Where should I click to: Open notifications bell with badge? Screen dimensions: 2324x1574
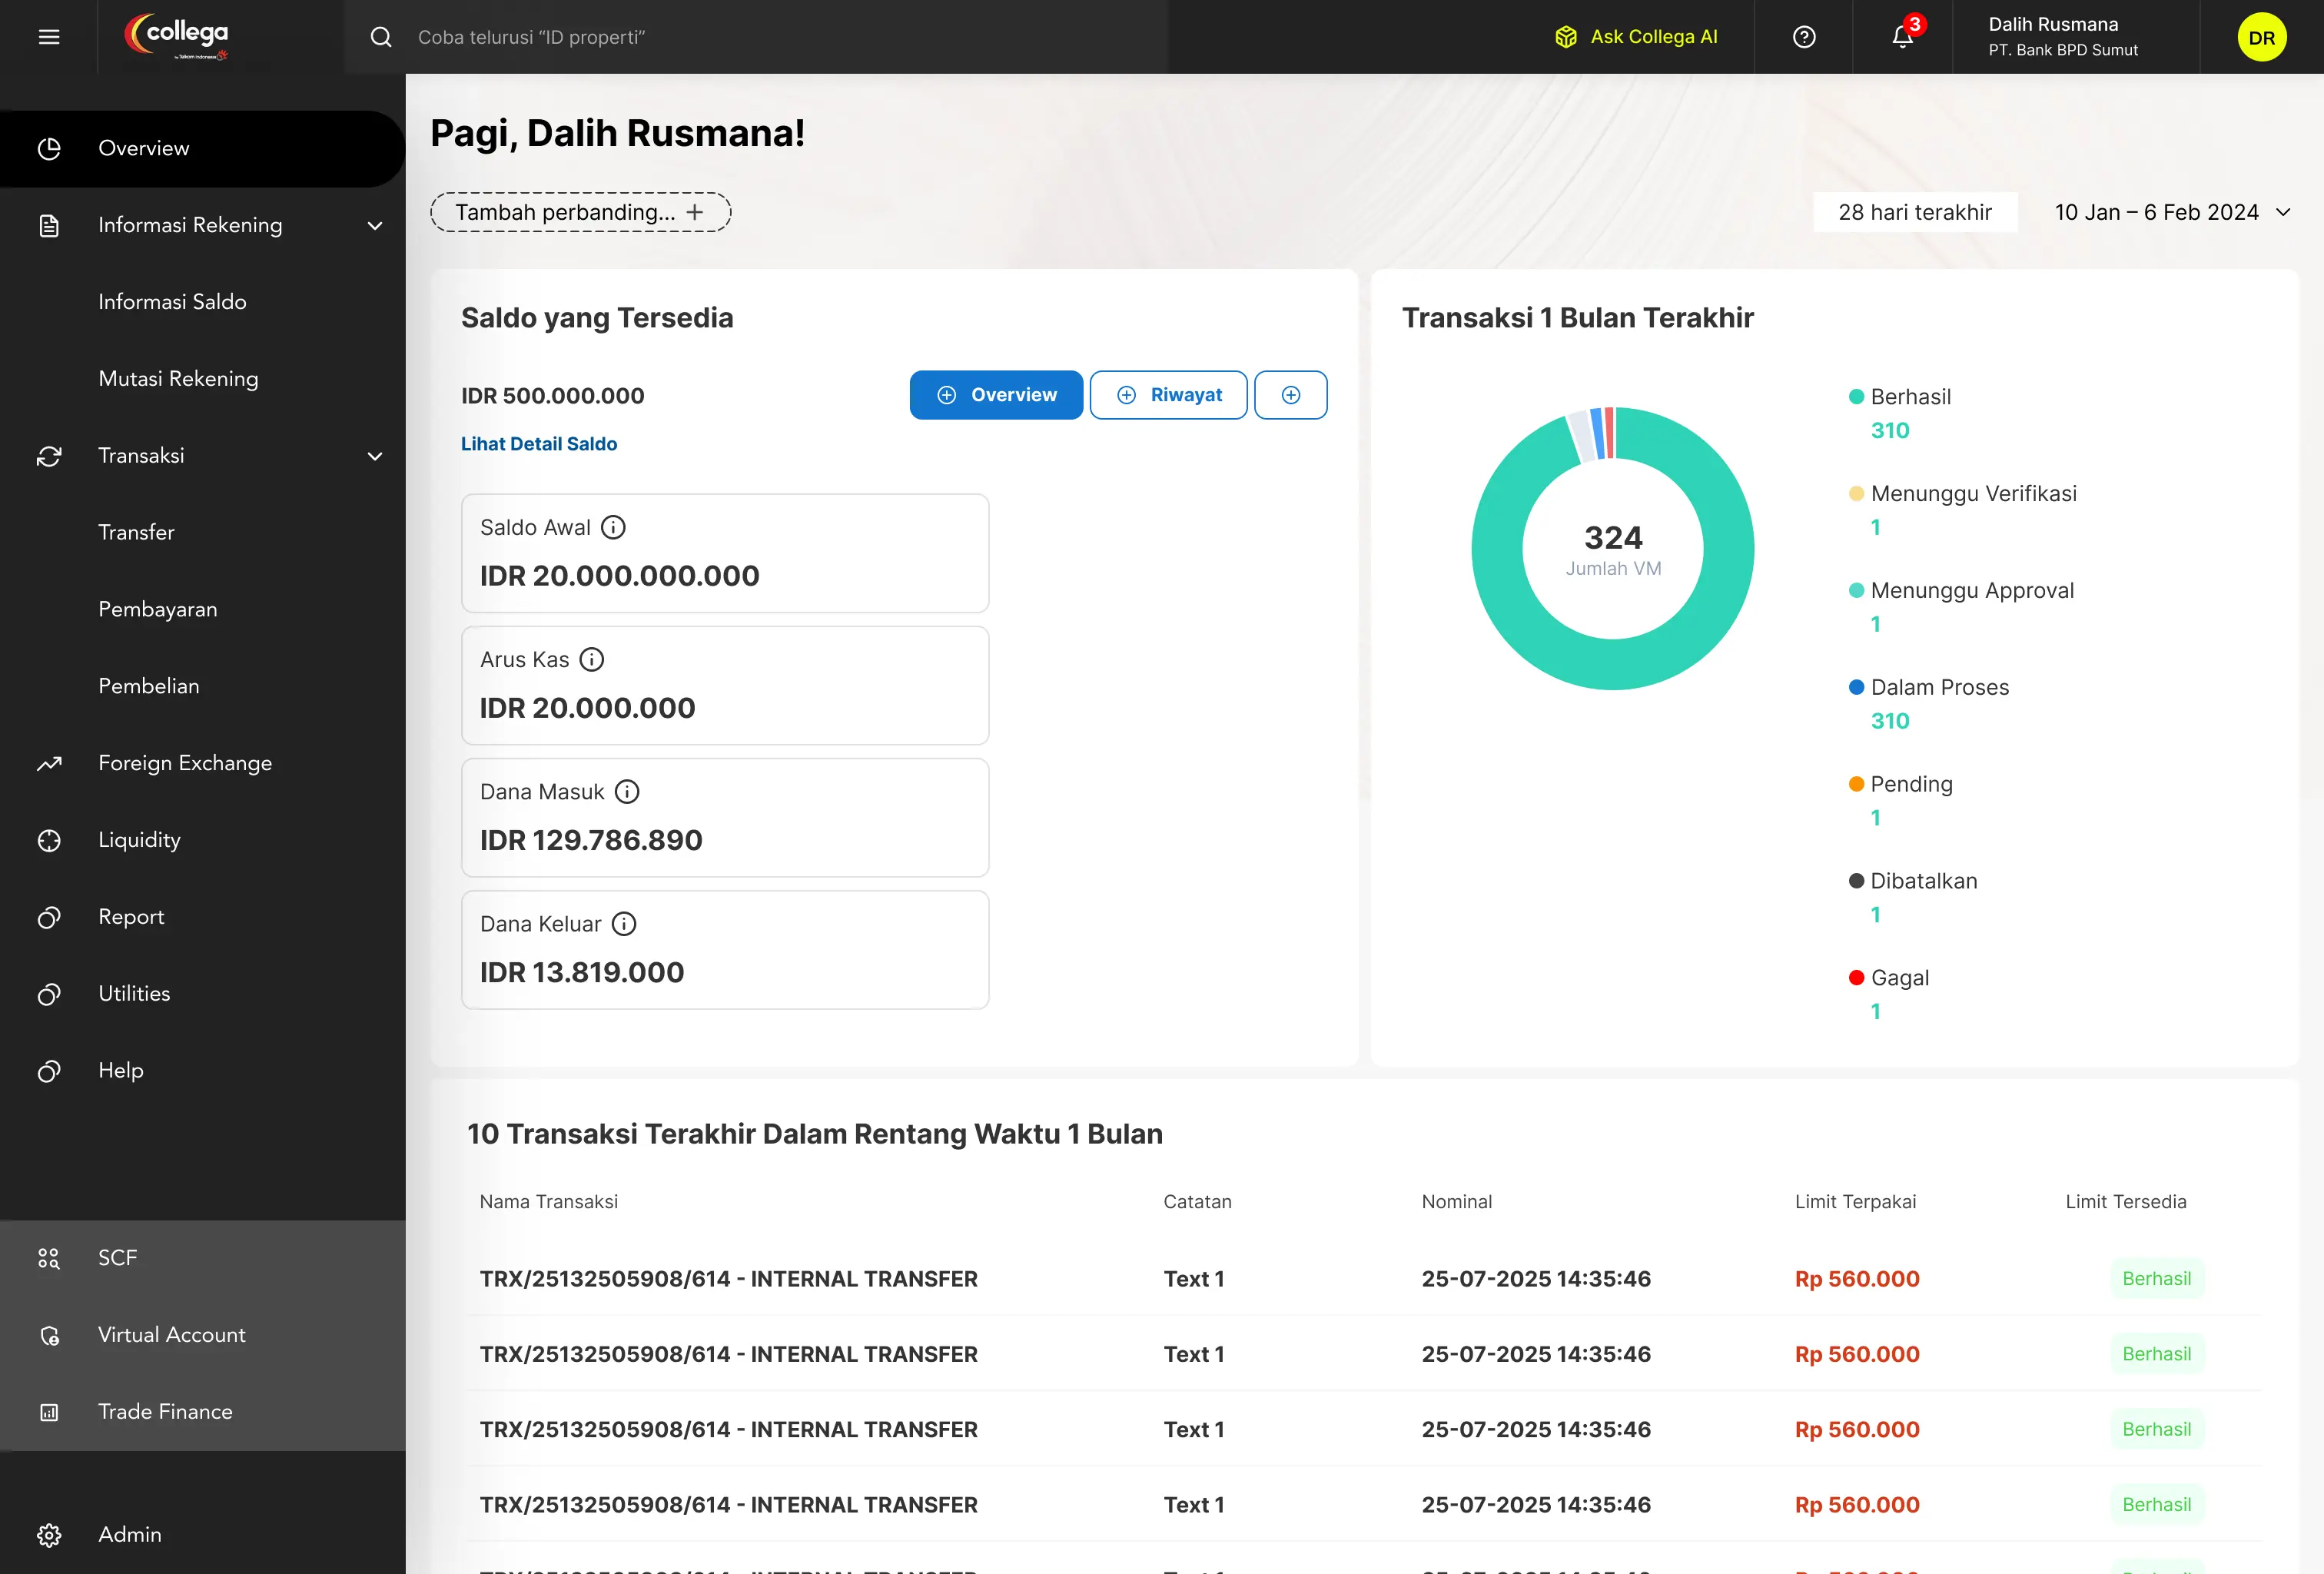click(x=1902, y=37)
